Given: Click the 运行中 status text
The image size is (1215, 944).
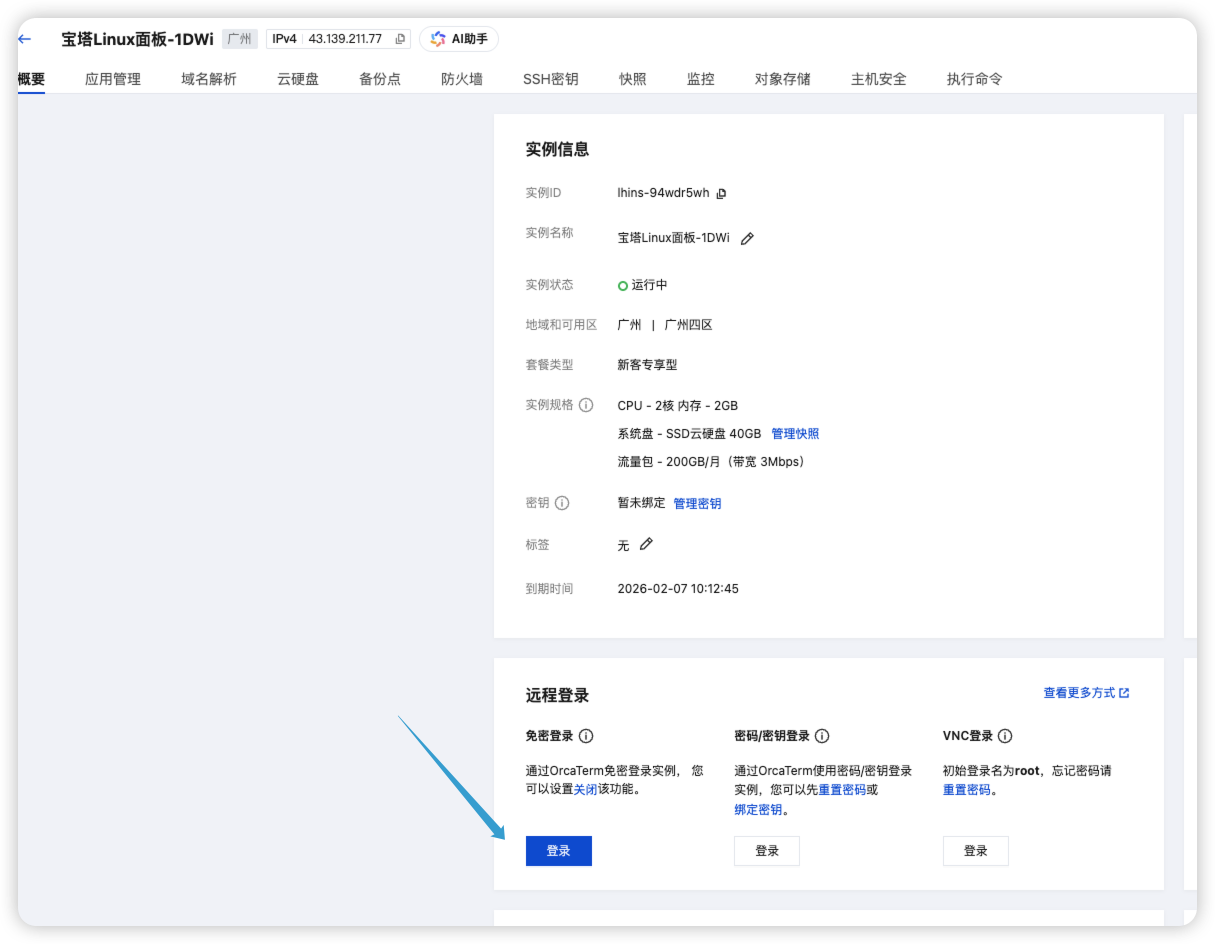Looking at the screenshot, I should click(x=649, y=285).
